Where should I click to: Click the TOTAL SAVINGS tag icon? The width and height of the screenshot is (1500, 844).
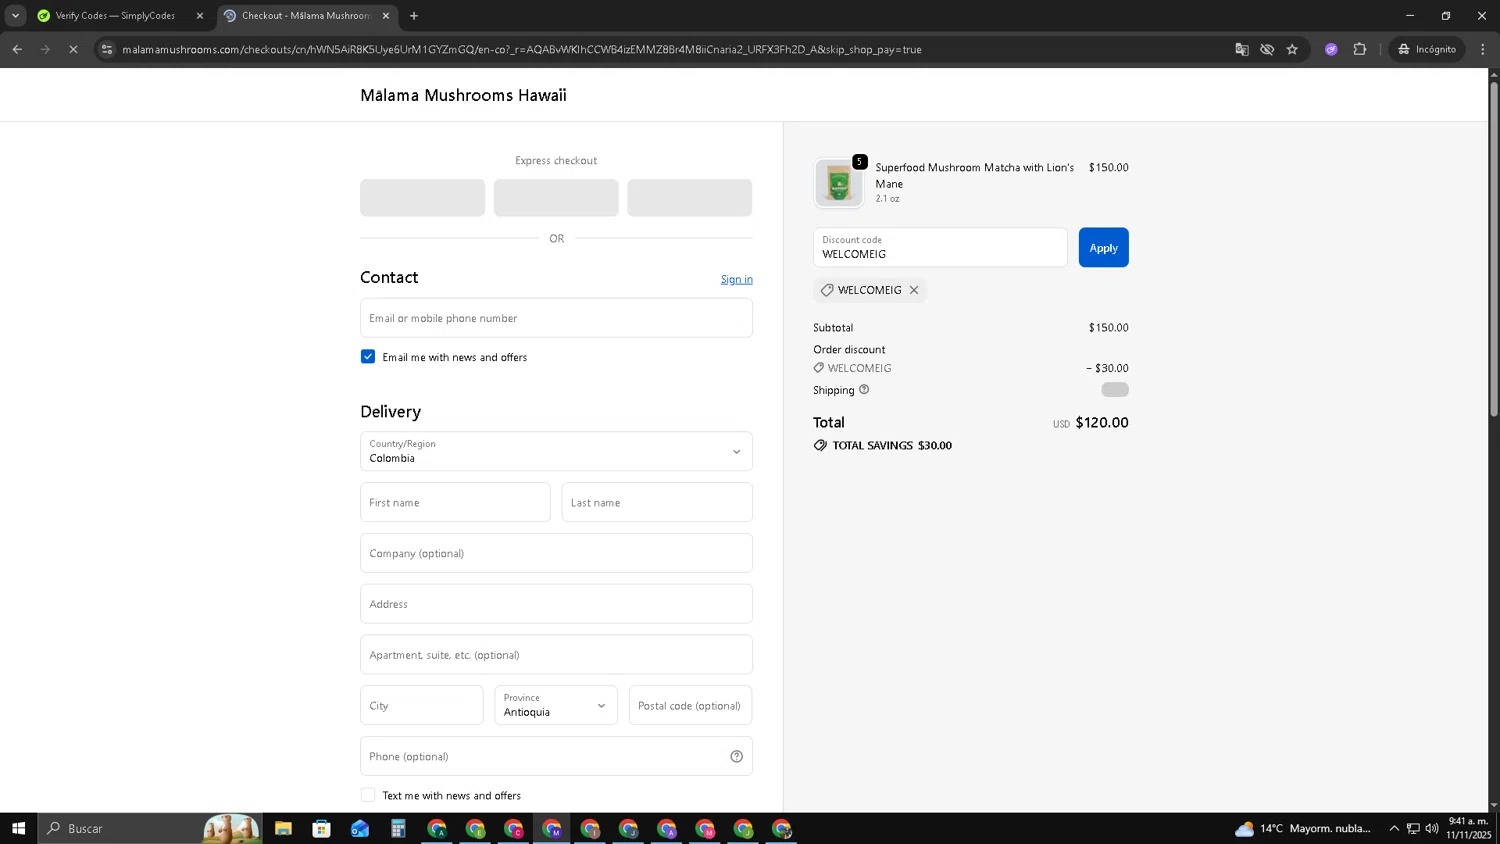(820, 445)
